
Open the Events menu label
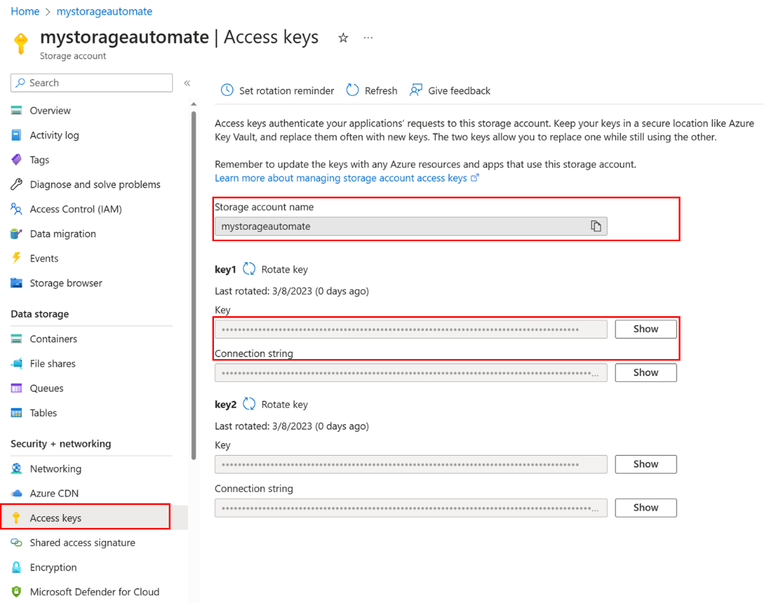click(44, 259)
